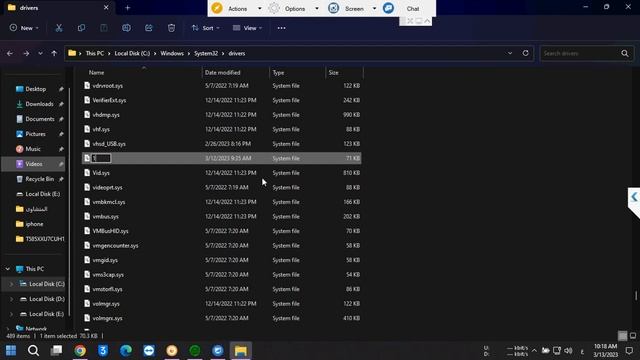The width and height of the screenshot is (640, 360).
Task: Open the iphone folder in sidebar
Action: click(x=34, y=224)
